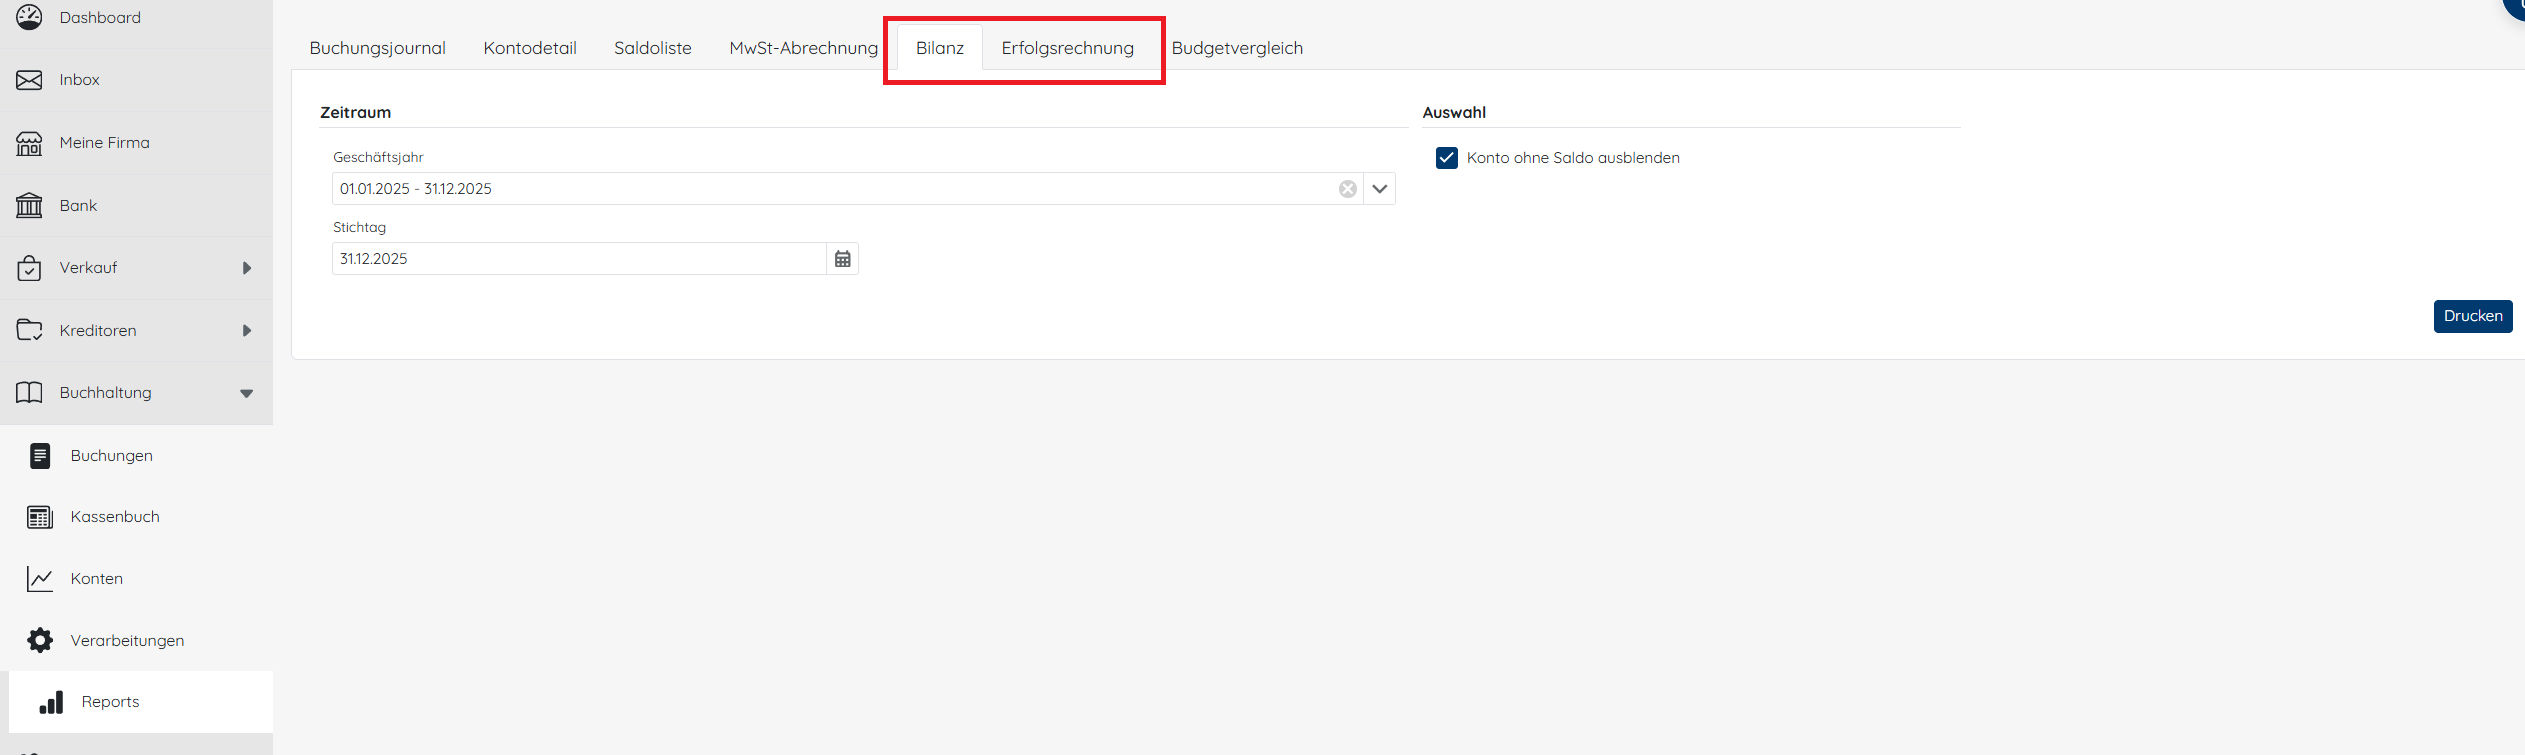The width and height of the screenshot is (2525, 755).
Task: Expand the Kreditoren submenu arrow
Action: (246, 331)
